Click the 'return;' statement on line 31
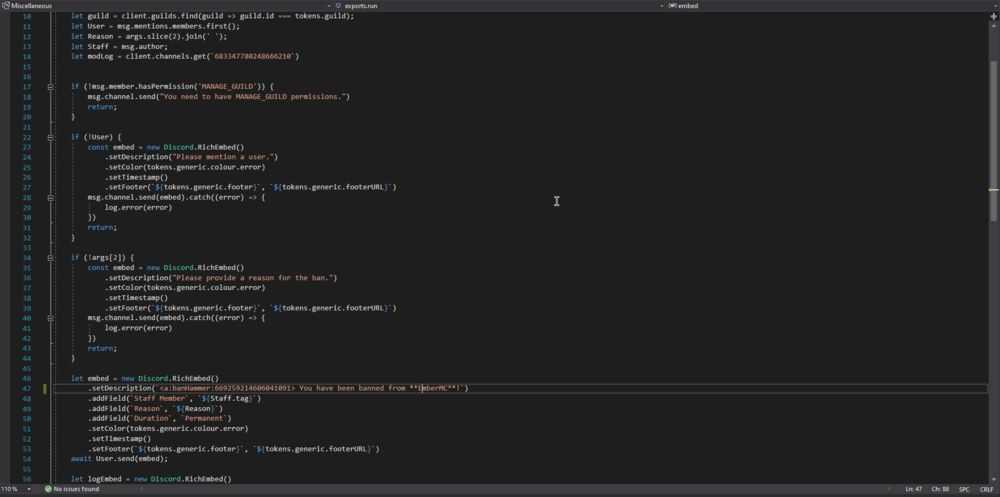Viewport: 1000px width, 497px height. (x=103, y=227)
